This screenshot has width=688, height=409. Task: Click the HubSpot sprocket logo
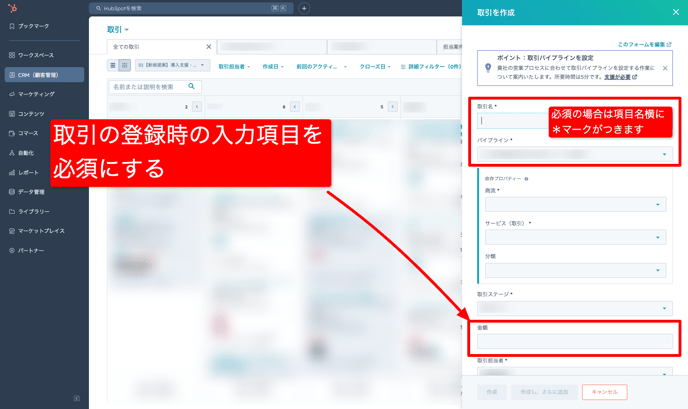tap(12, 7)
